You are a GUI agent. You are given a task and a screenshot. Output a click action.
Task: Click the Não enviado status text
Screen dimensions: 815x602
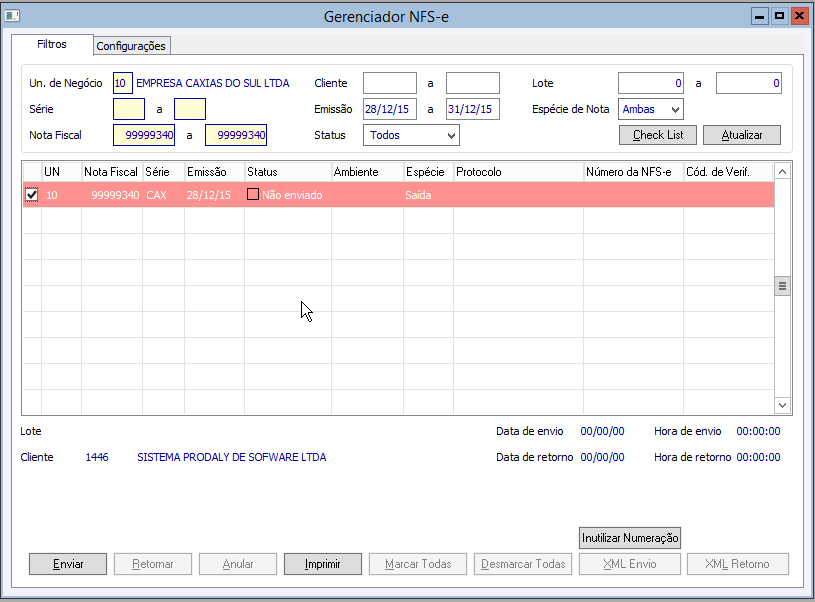pos(292,195)
